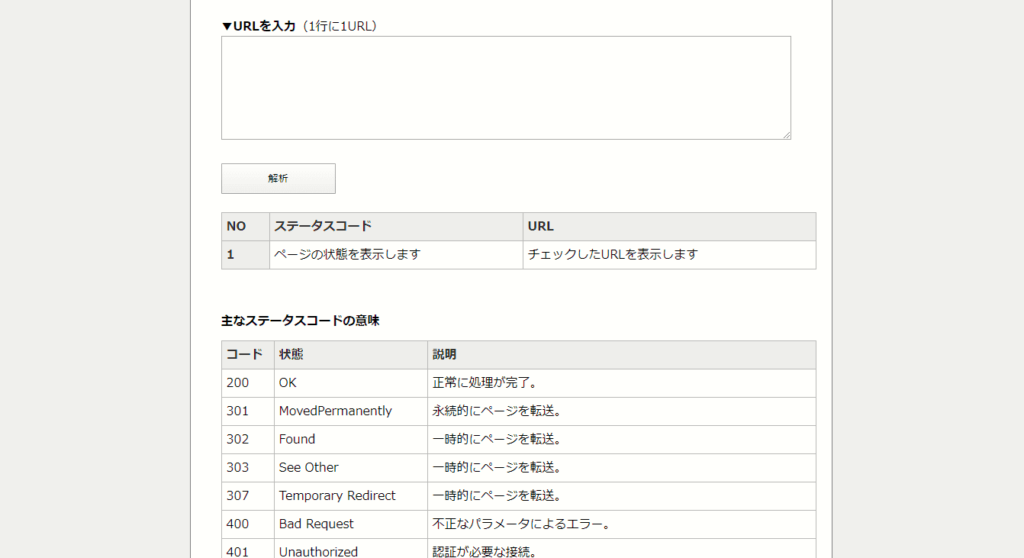
Task: Select the text 認証が必要な接続。
Action: click(485, 551)
